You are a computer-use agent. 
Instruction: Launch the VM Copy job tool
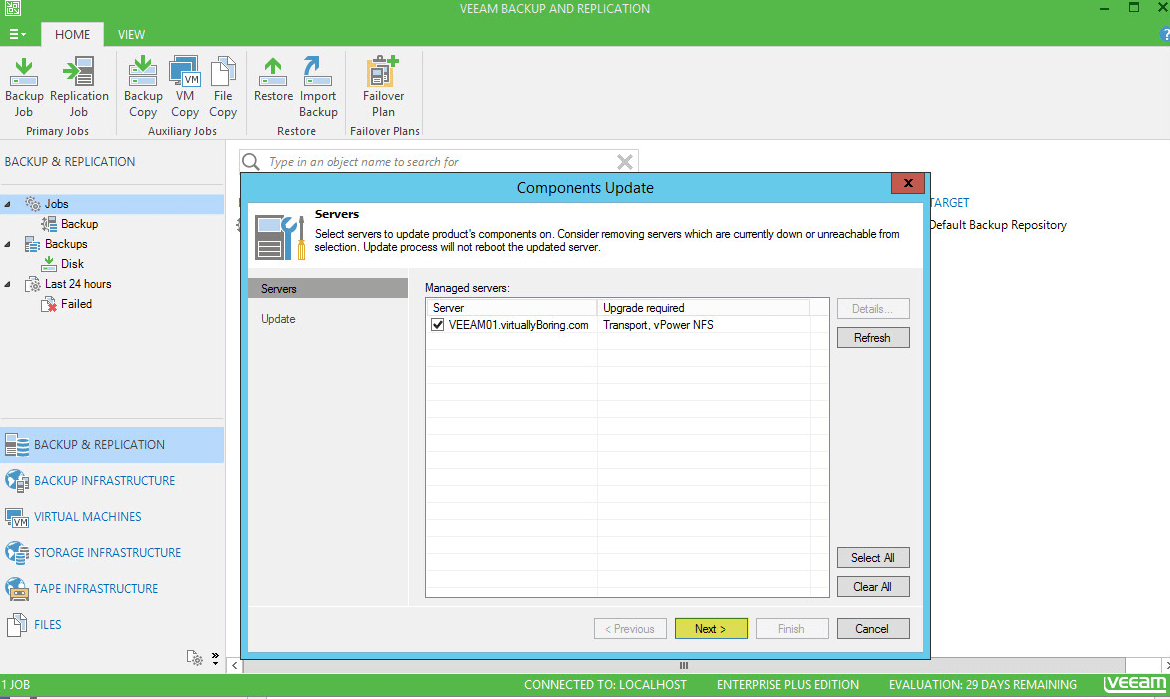[x=184, y=87]
